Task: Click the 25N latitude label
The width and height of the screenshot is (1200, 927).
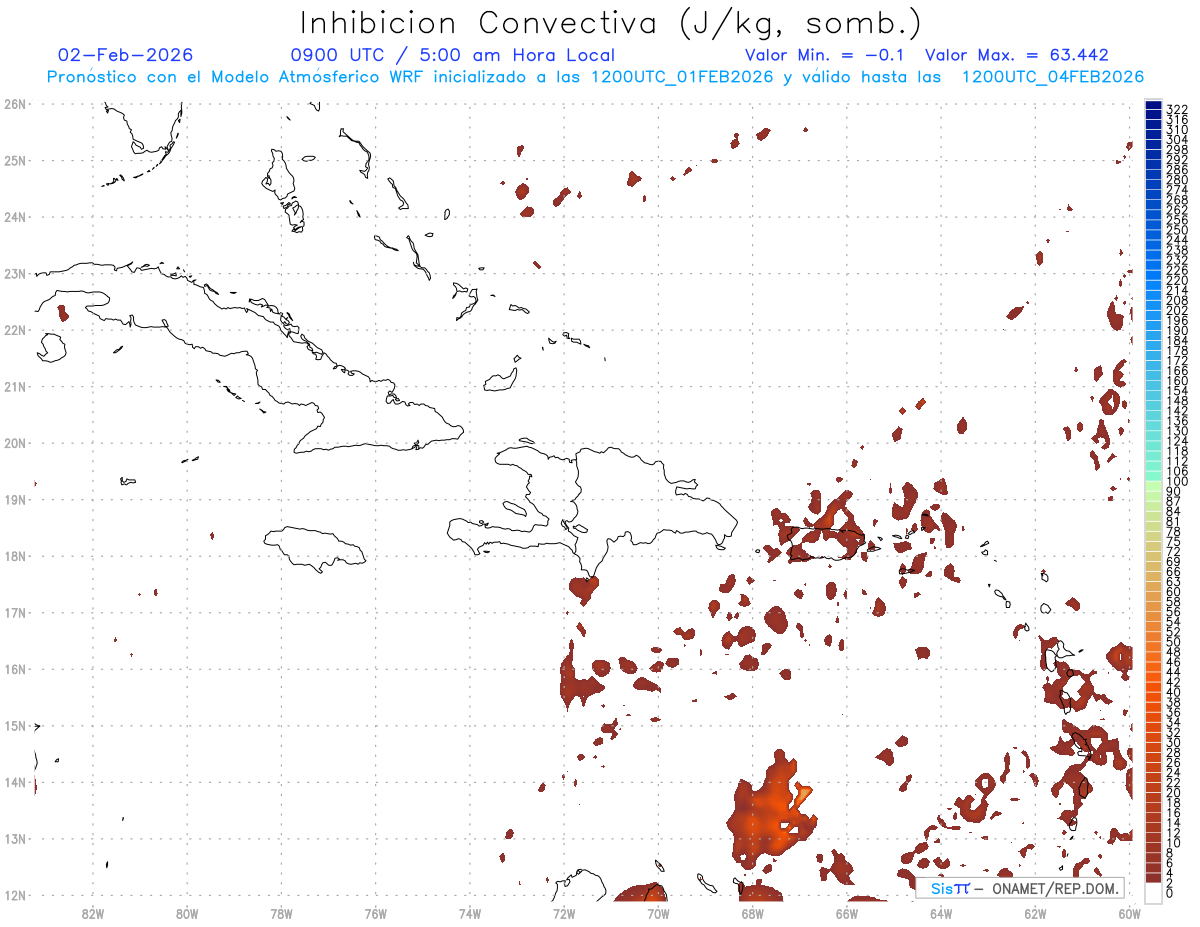Action: [x=14, y=160]
